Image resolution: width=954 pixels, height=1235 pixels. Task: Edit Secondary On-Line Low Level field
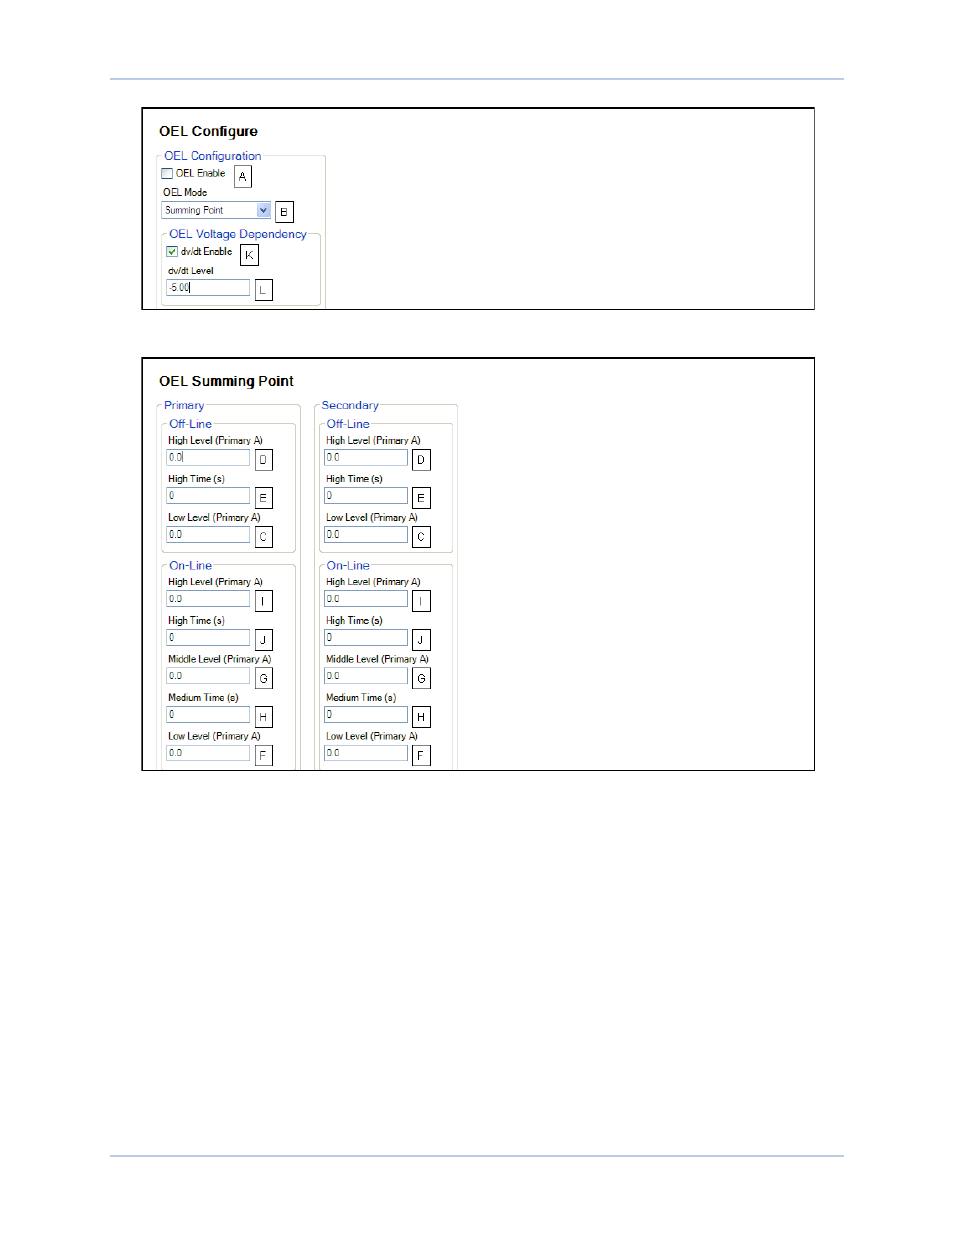click(366, 753)
